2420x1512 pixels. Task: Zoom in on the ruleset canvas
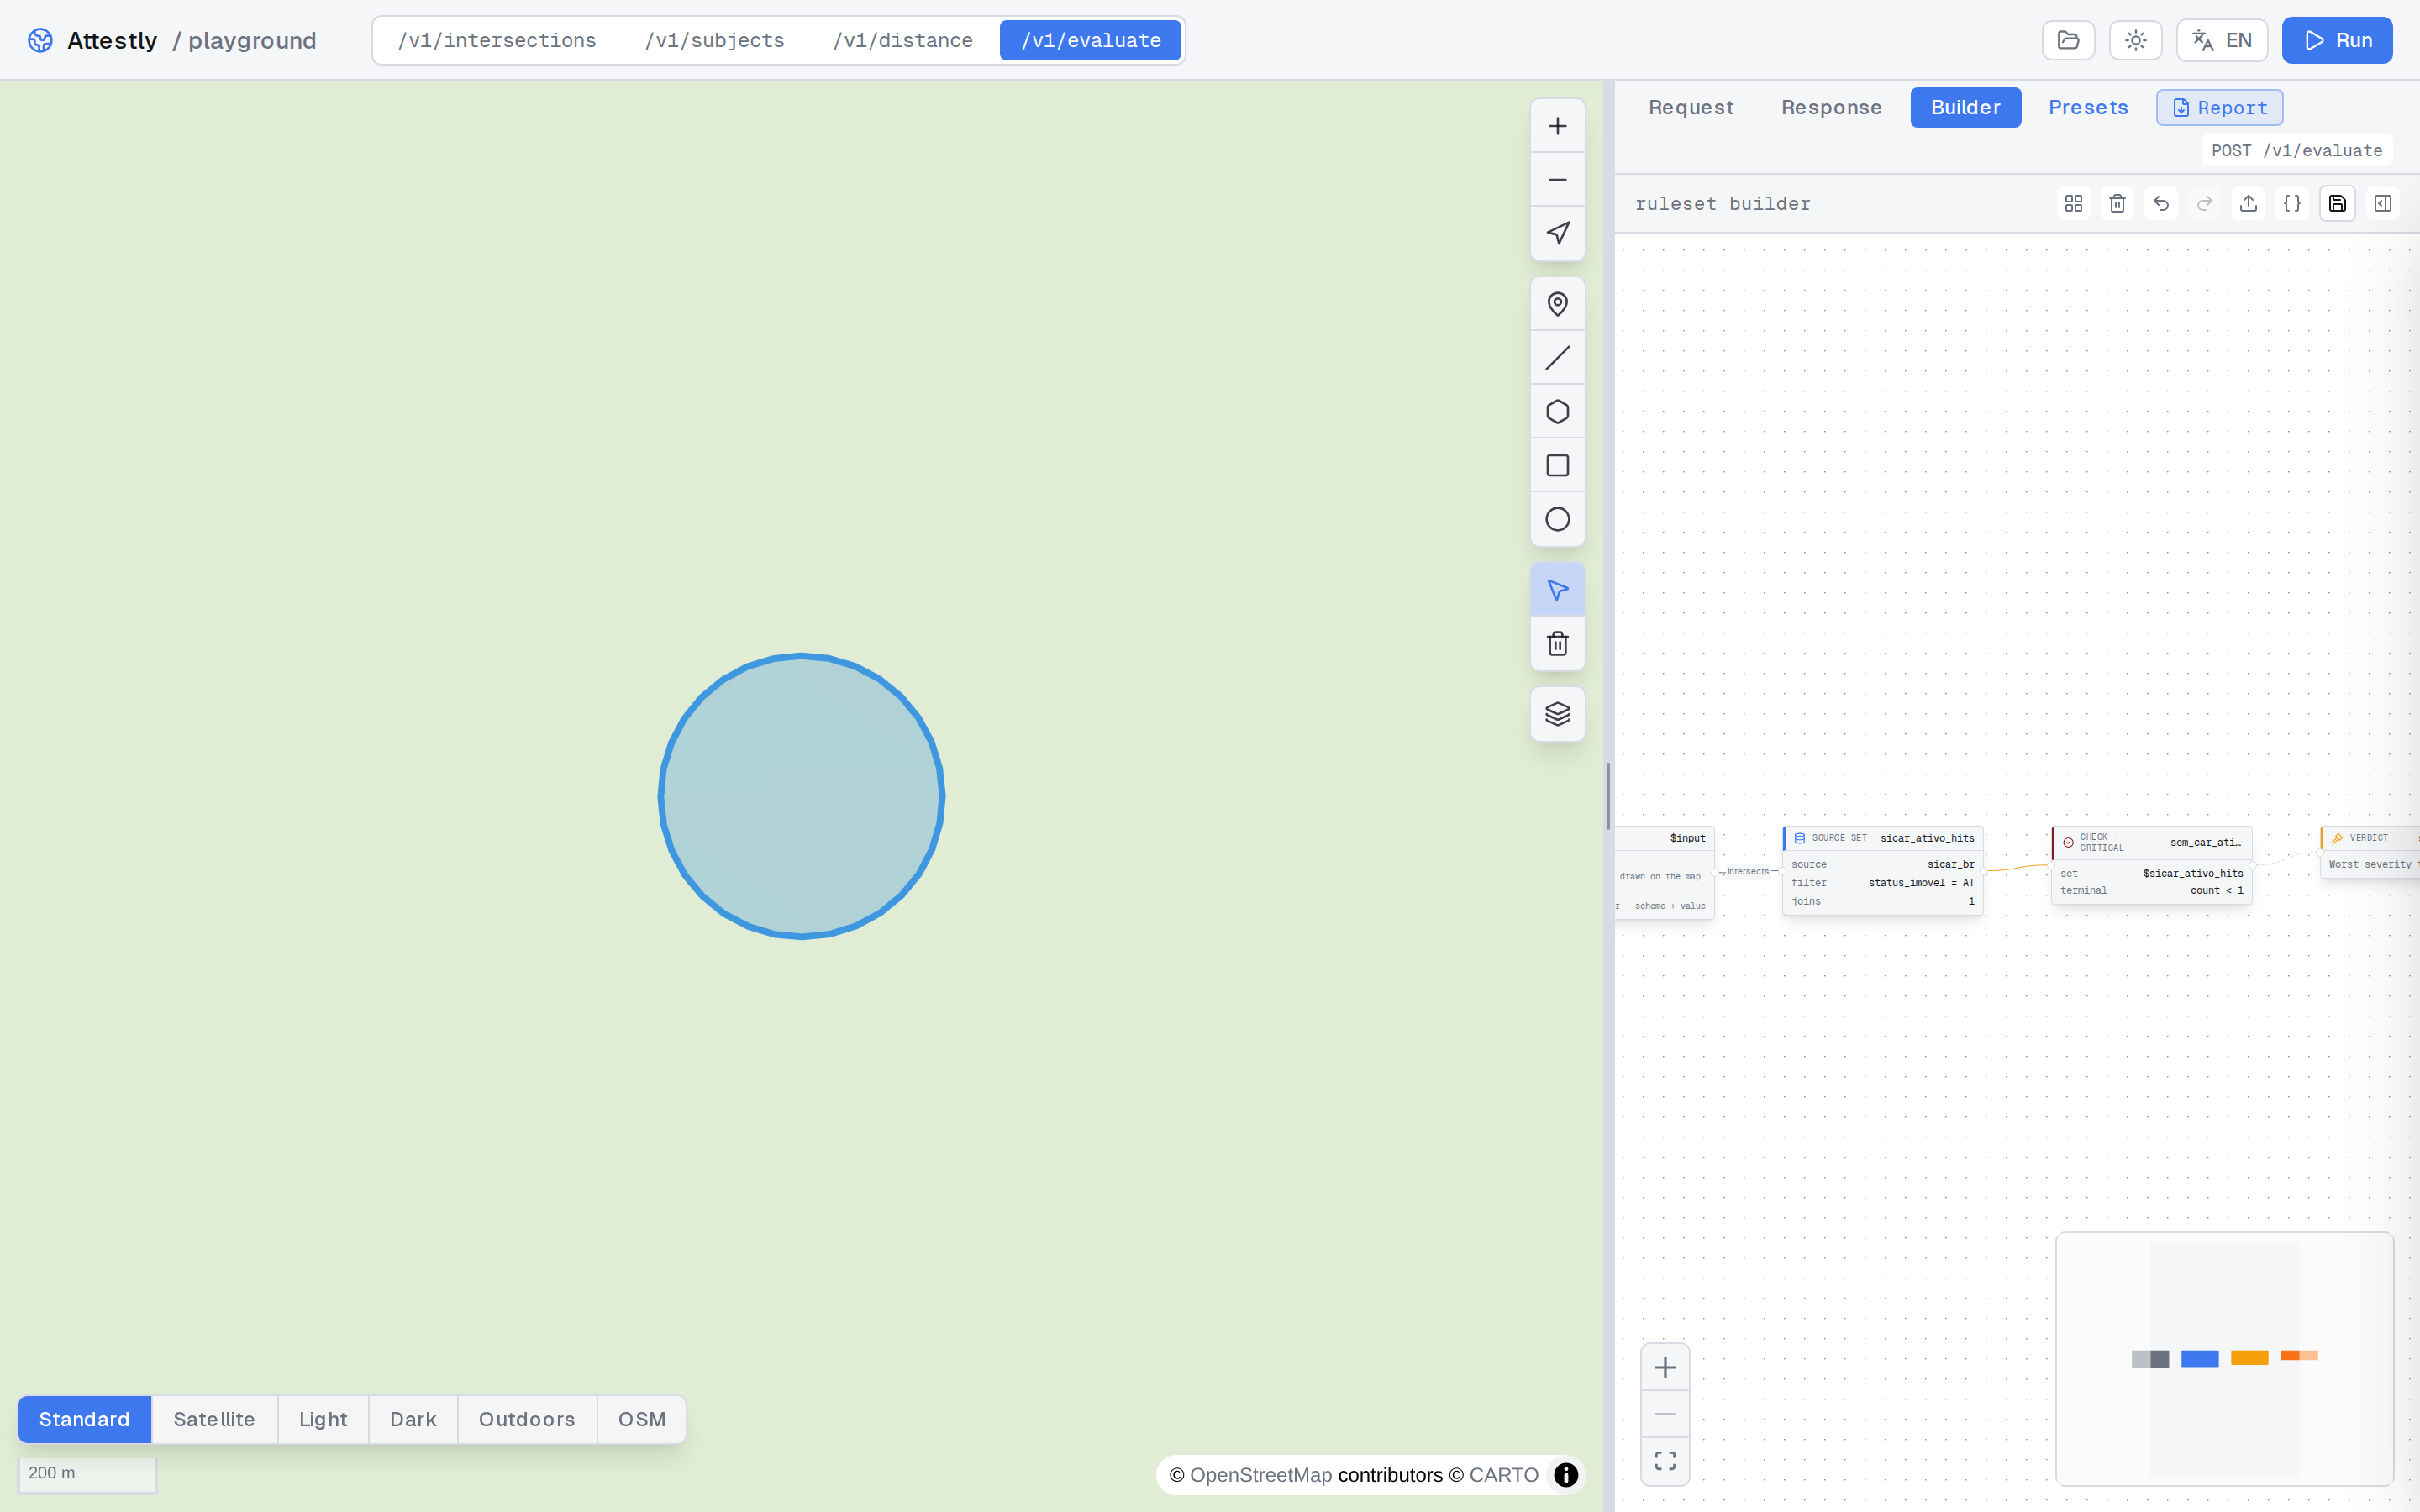[x=1665, y=1368]
